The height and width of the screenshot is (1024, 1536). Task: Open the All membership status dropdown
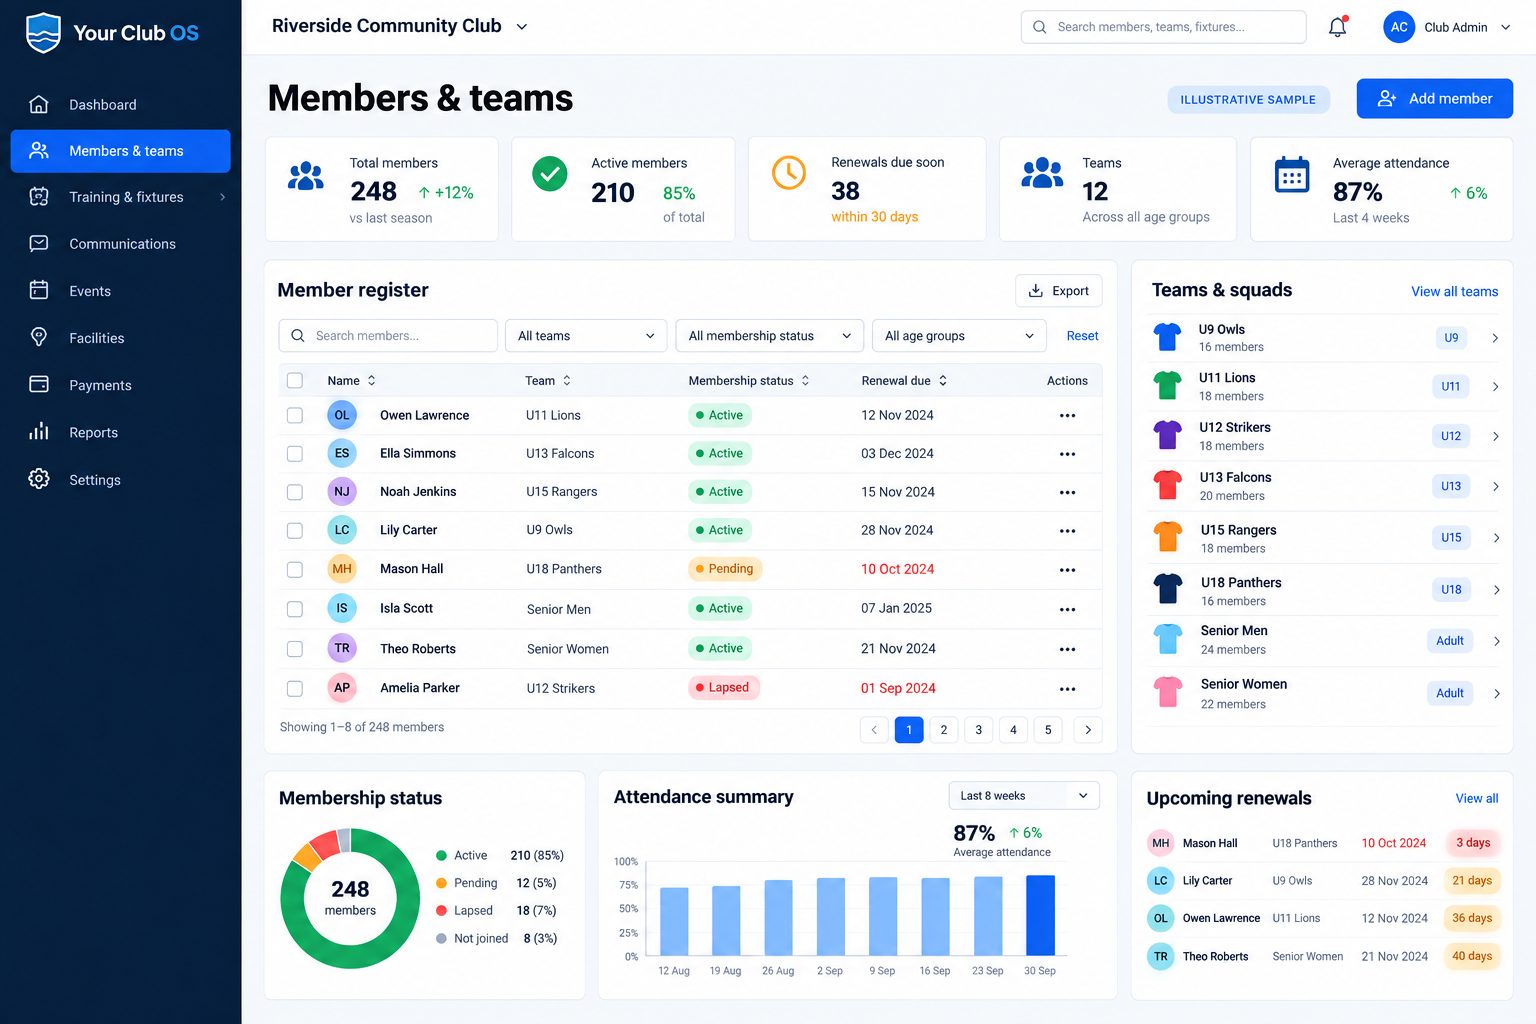tap(770, 336)
